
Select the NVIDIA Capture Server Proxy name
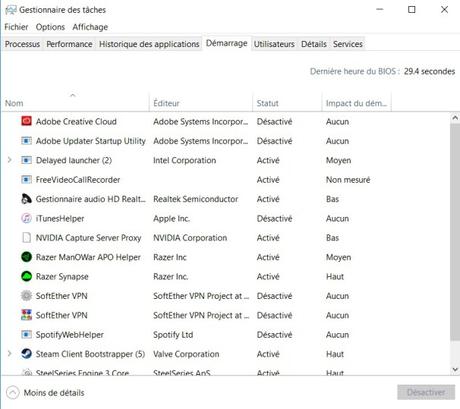point(88,238)
